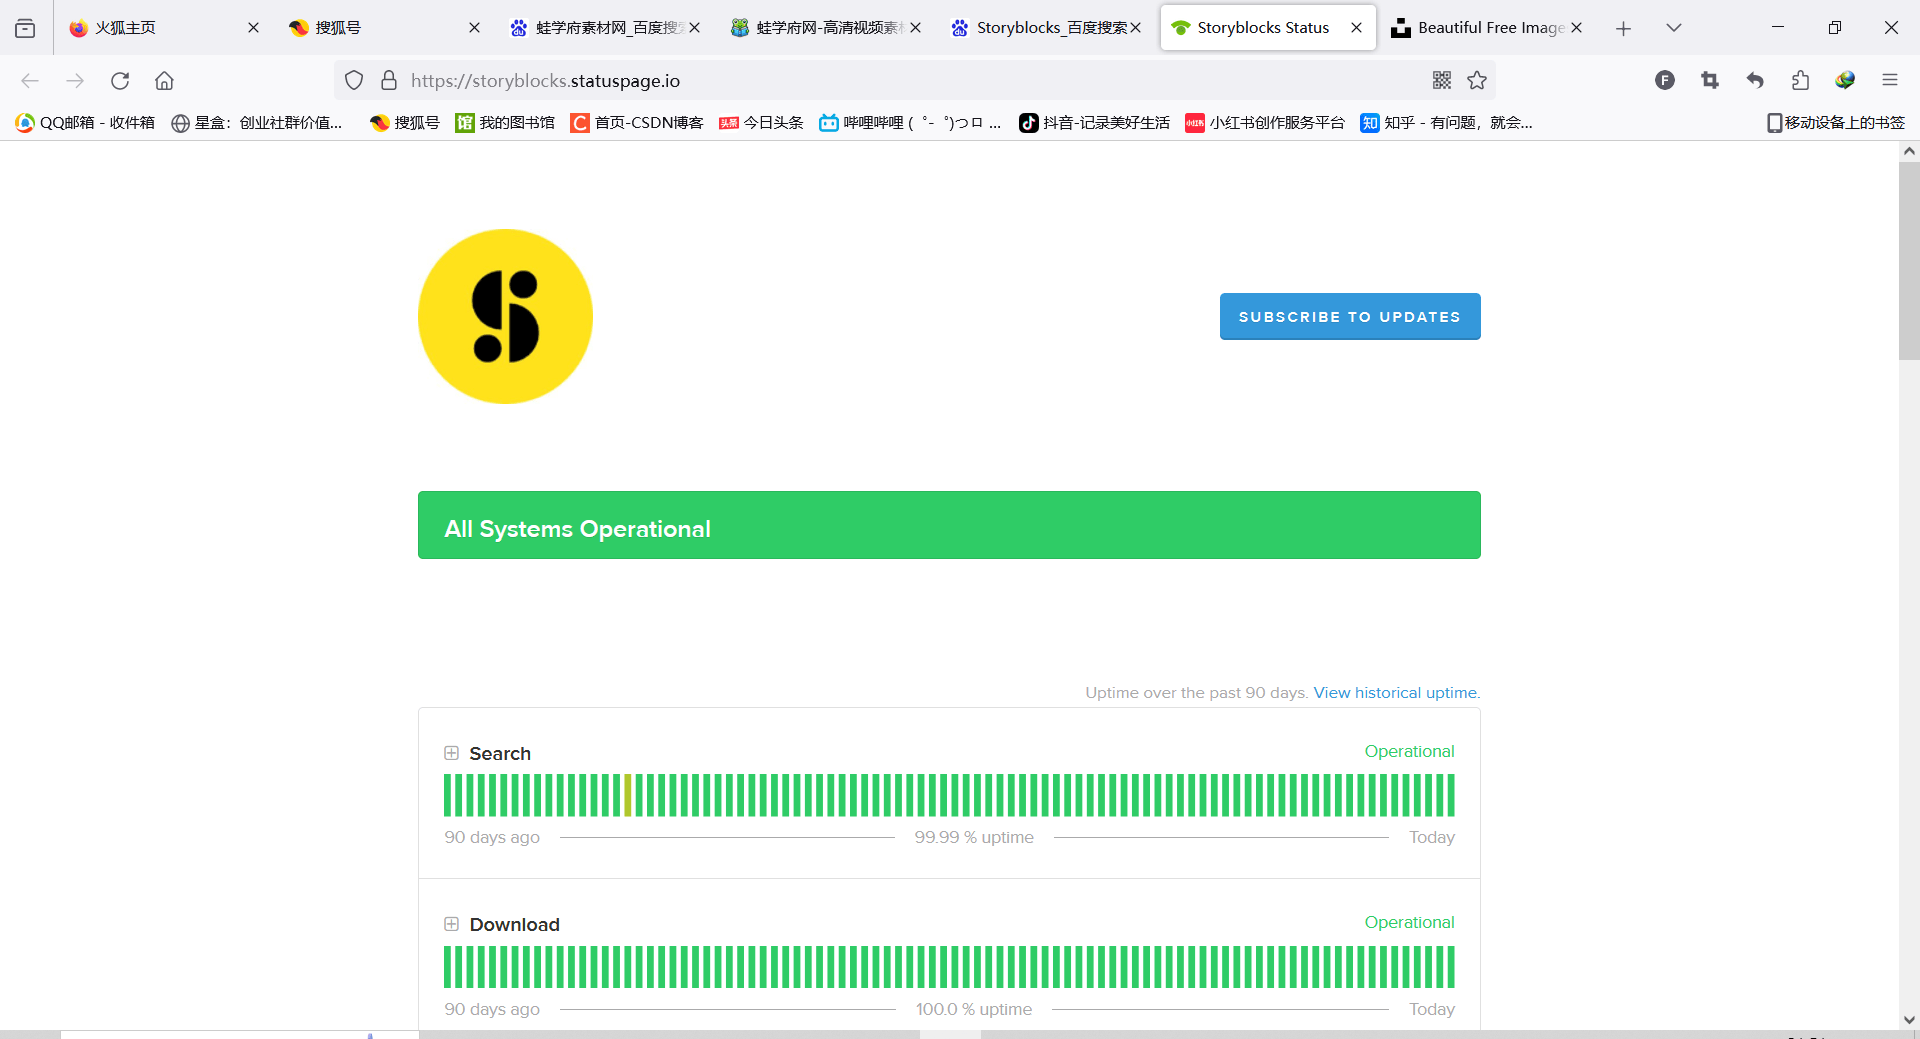1920x1039 pixels.
Task: Open a new browser tab
Action: tap(1623, 28)
